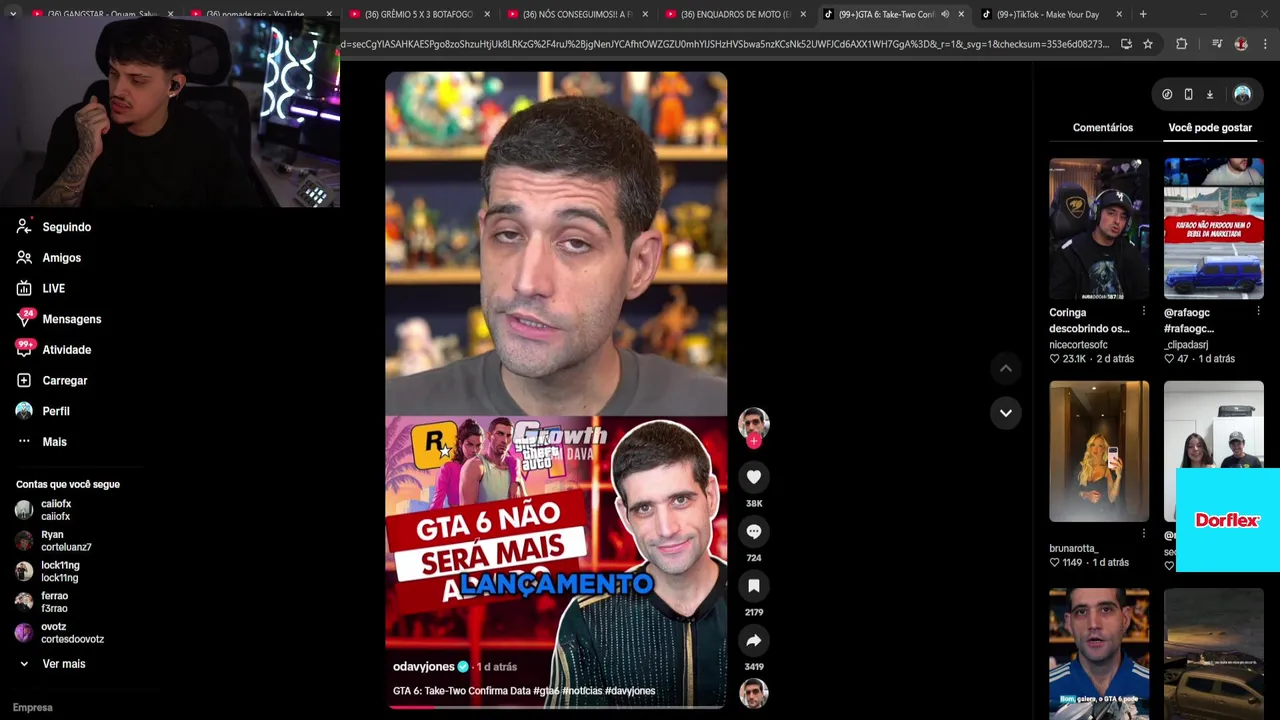Open Empresa footer link

point(33,708)
